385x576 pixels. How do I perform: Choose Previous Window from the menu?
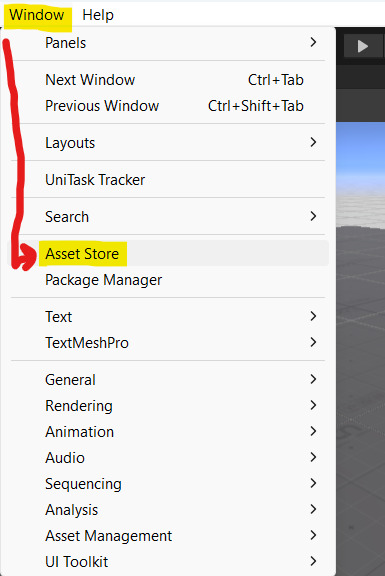[x=168, y=106]
